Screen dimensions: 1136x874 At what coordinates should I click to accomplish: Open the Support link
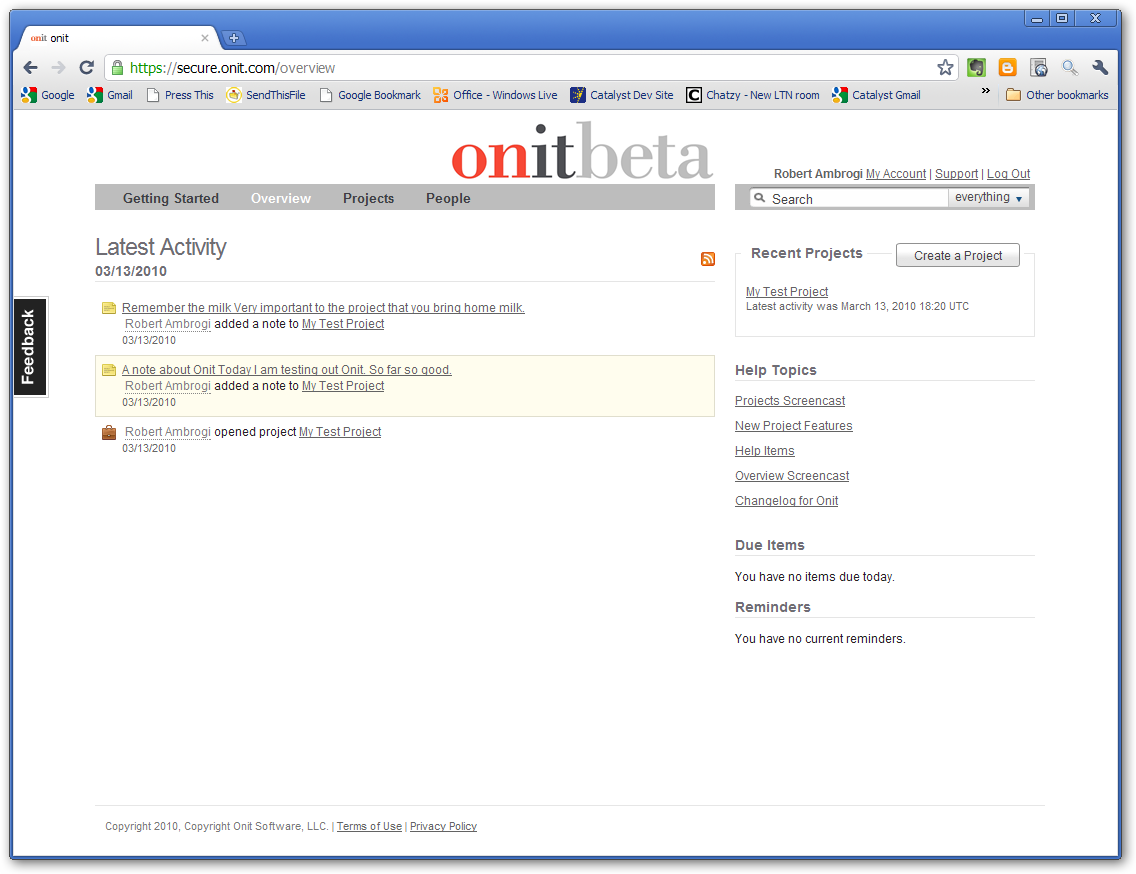[956, 174]
